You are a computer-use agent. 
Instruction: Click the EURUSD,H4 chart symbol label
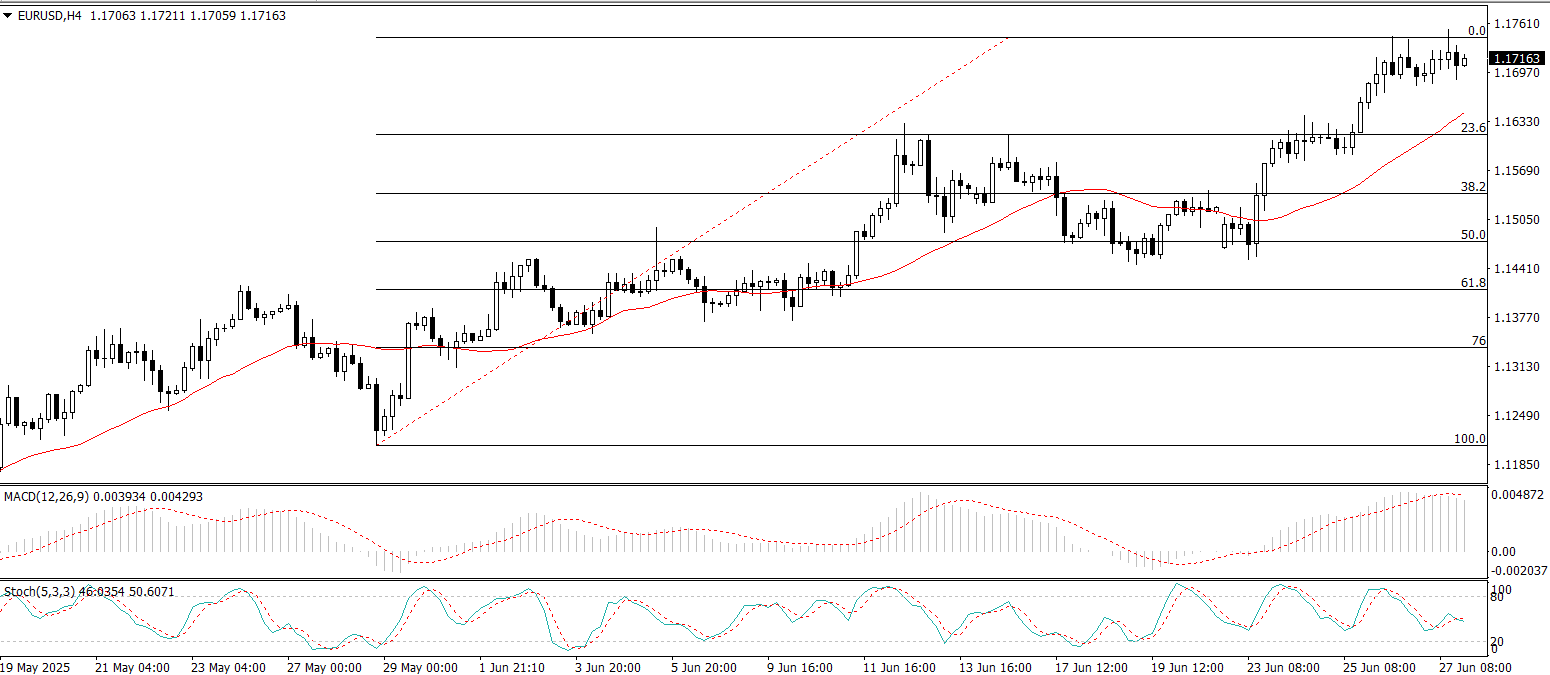click(x=49, y=16)
